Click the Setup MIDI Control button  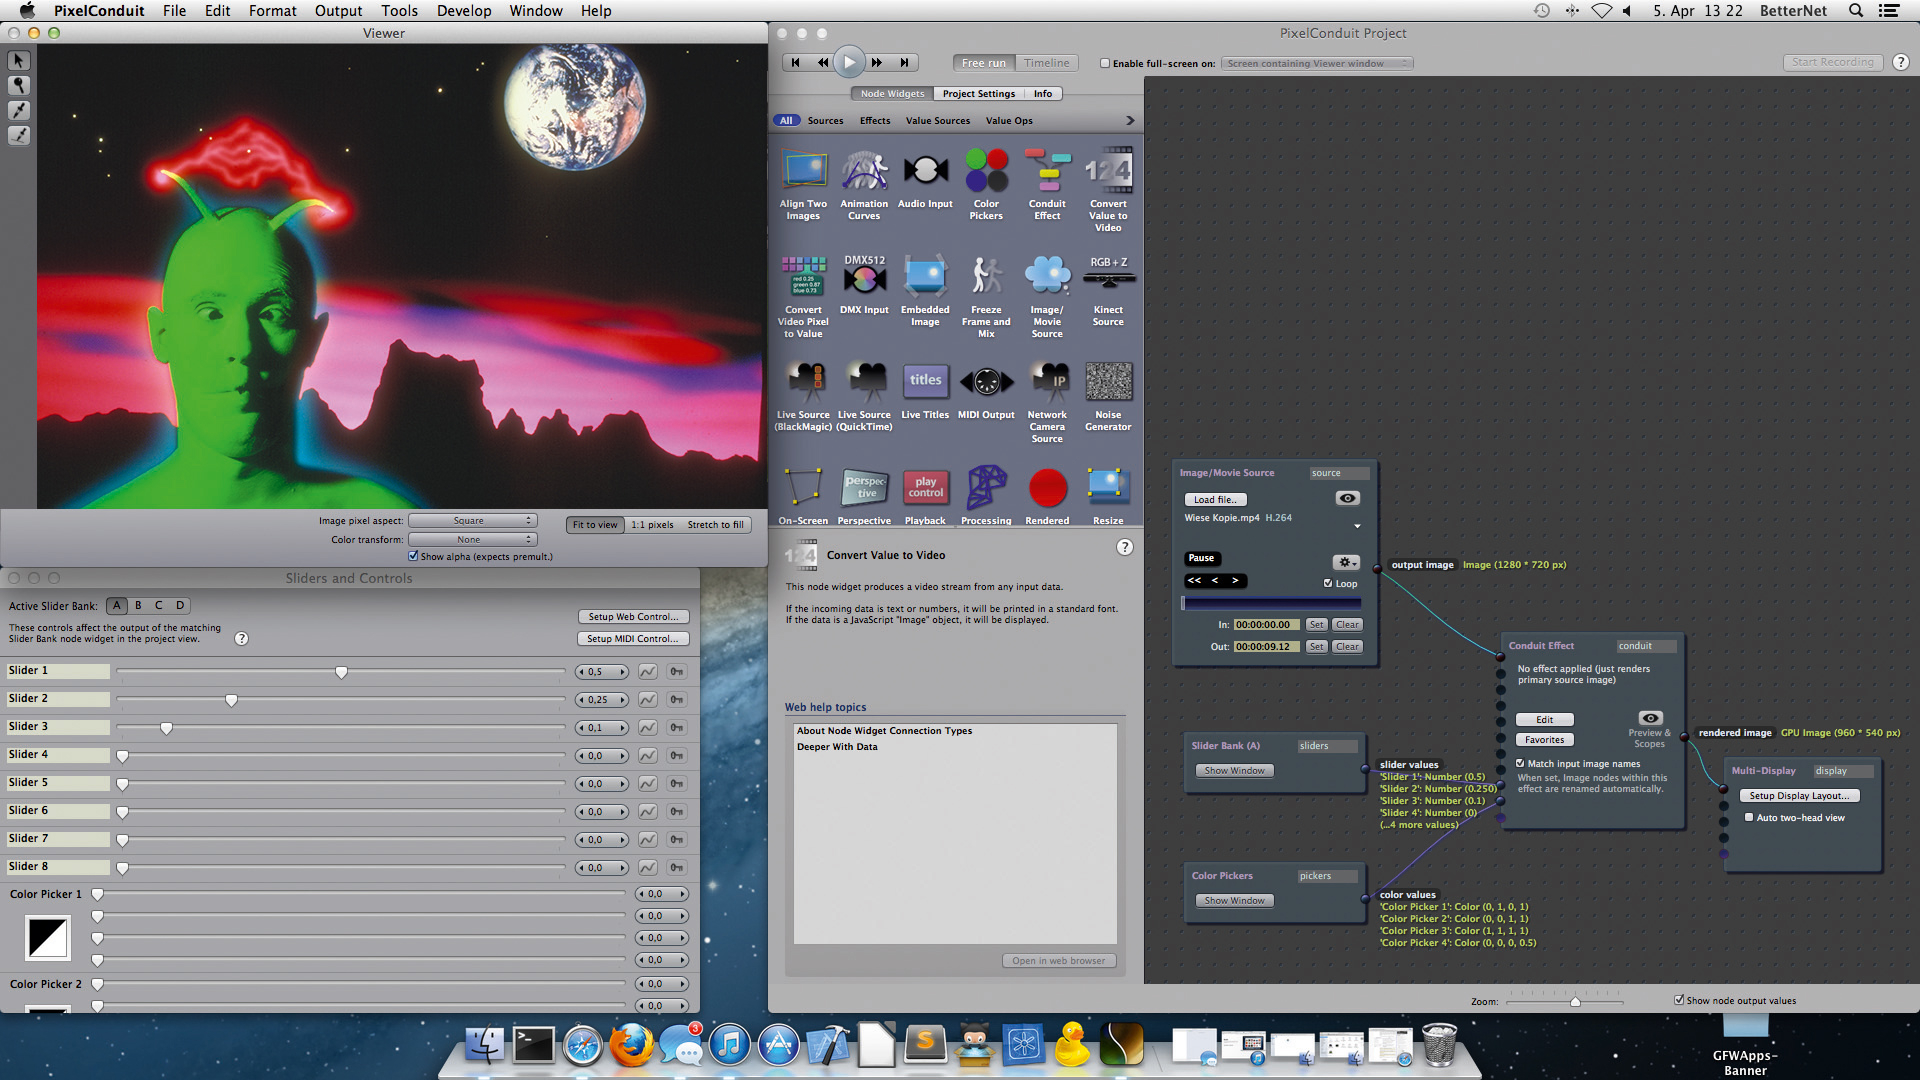[x=633, y=639]
